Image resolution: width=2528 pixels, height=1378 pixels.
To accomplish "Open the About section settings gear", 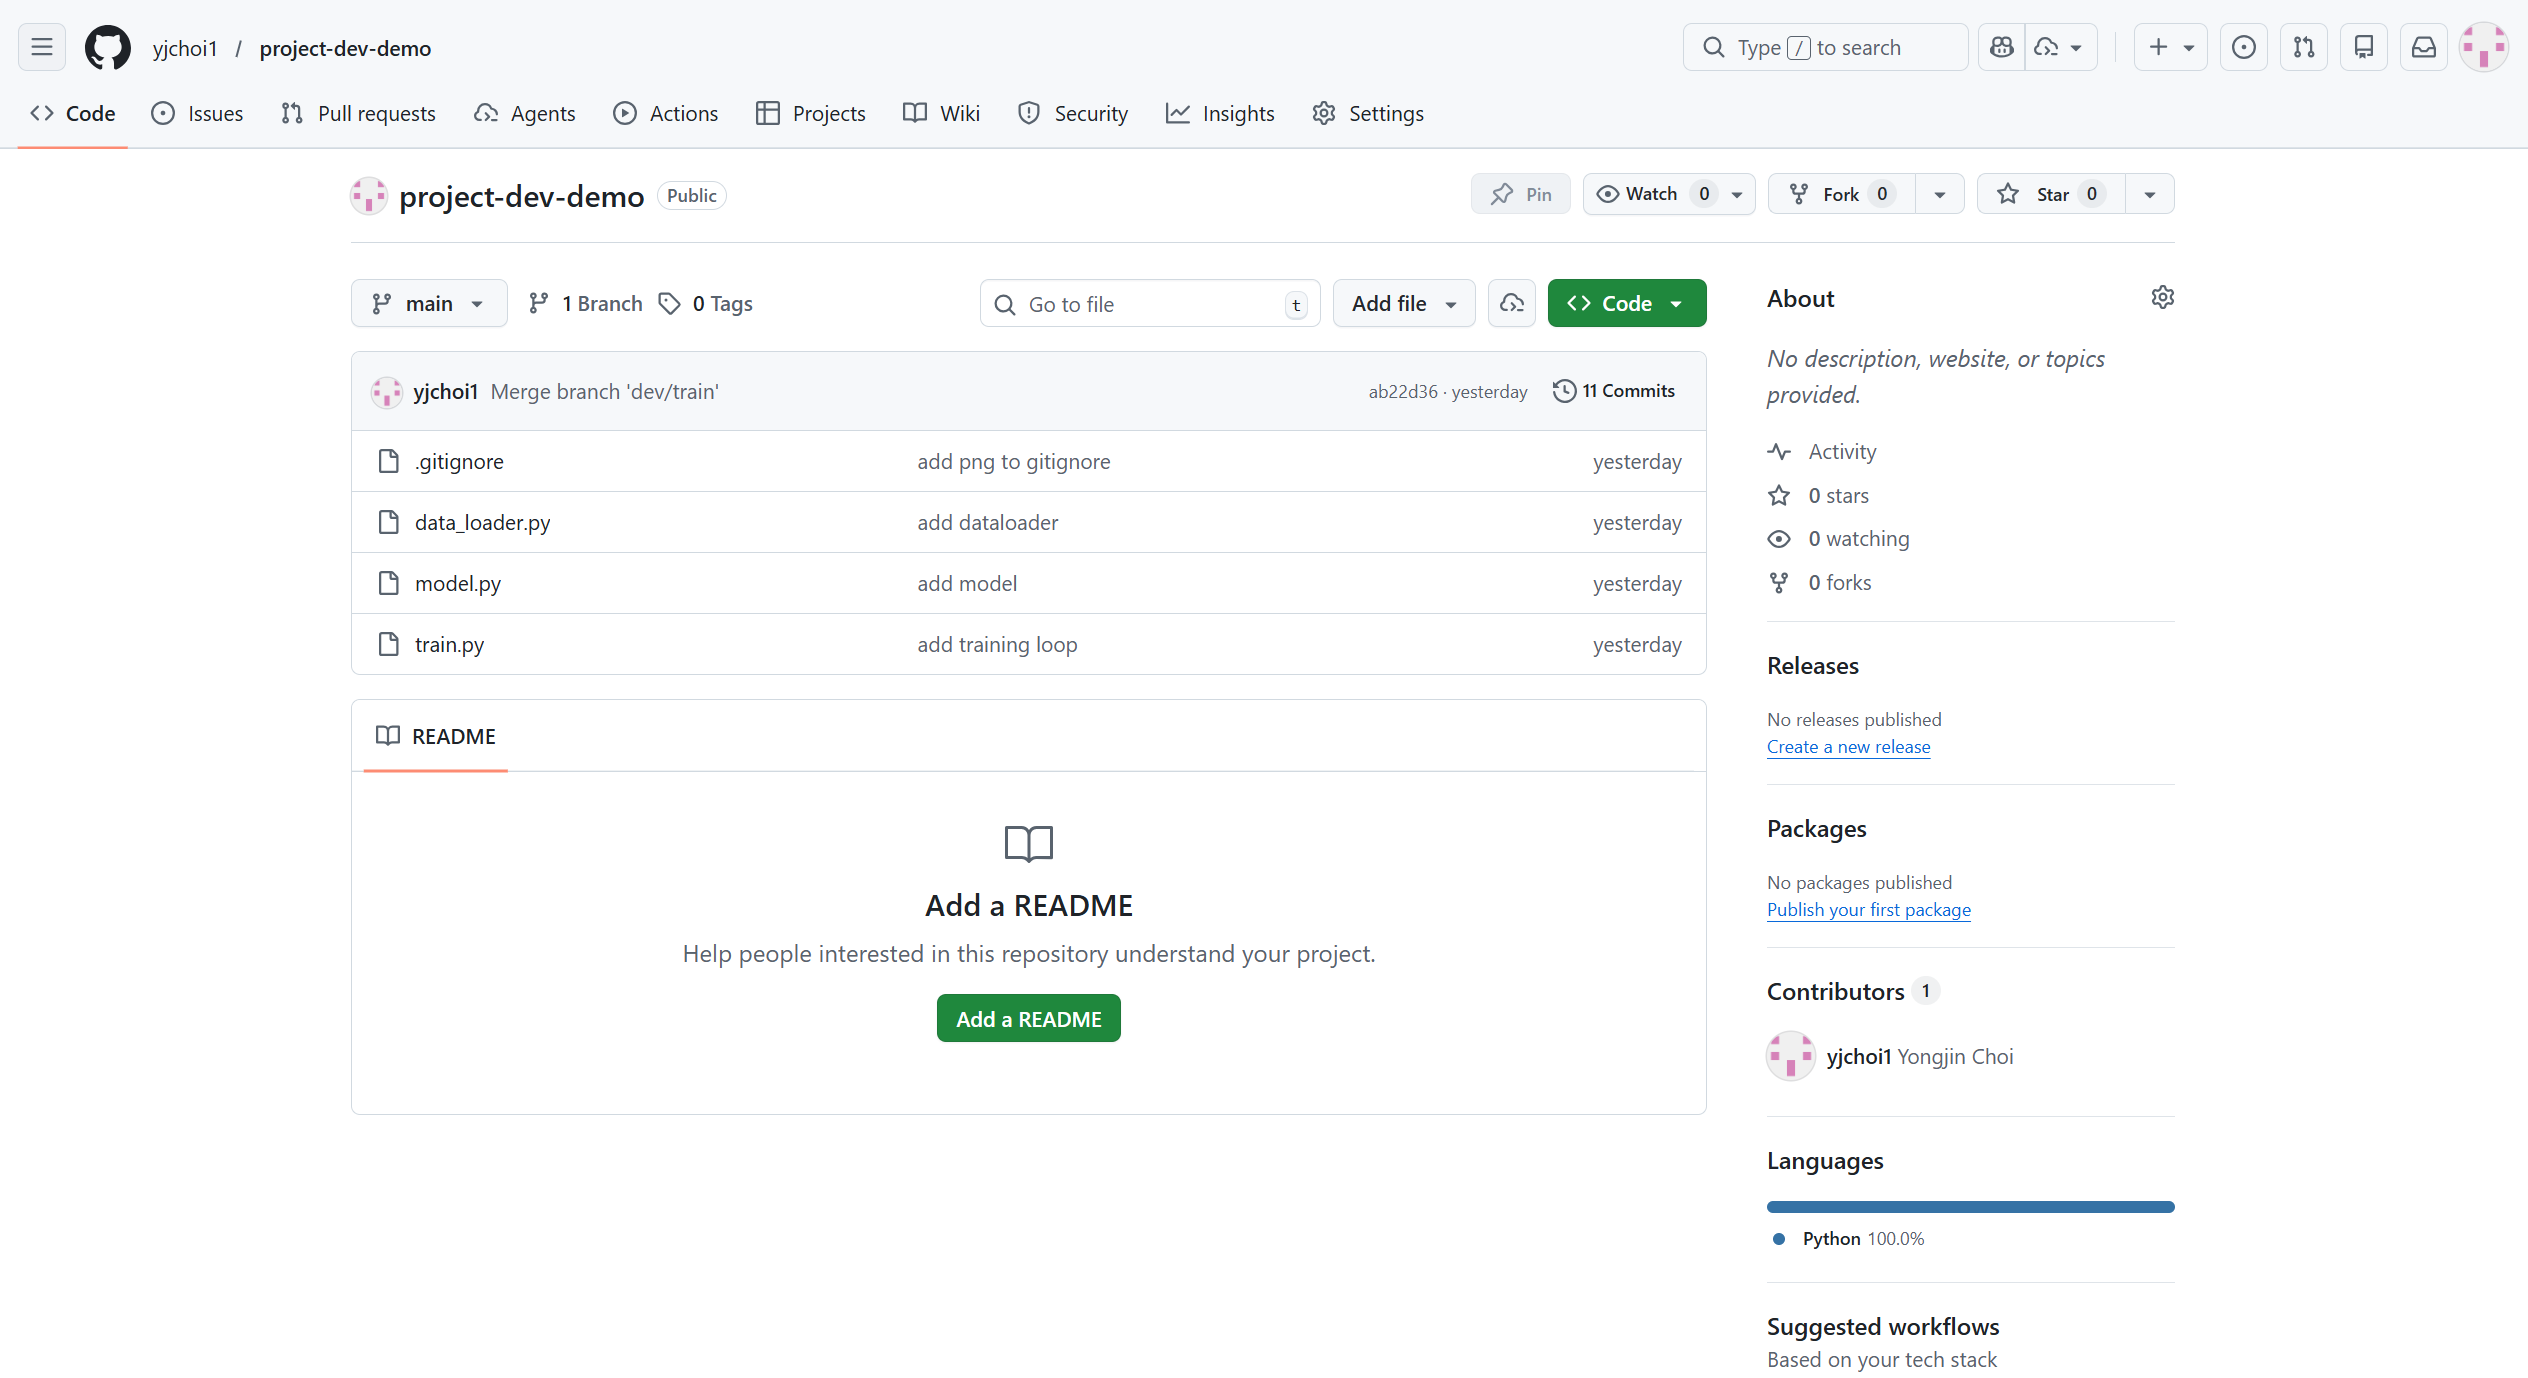I will click(x=2162, y=296).
